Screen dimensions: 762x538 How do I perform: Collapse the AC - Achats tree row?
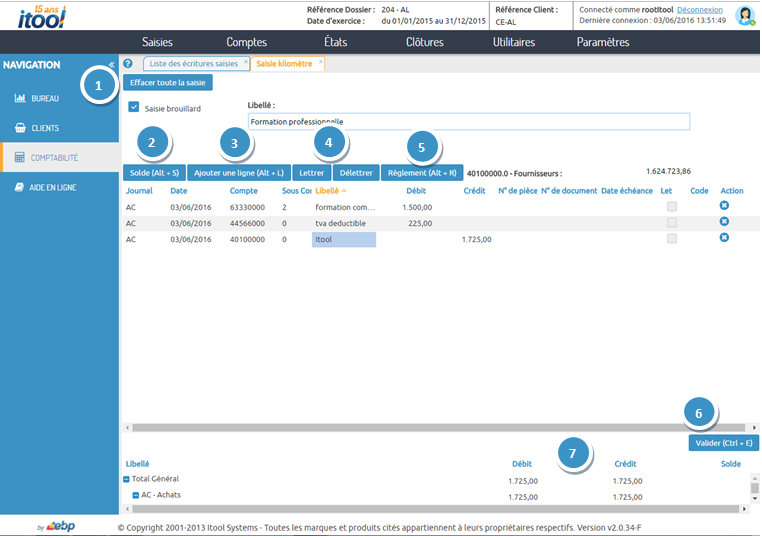coord(136,496)
